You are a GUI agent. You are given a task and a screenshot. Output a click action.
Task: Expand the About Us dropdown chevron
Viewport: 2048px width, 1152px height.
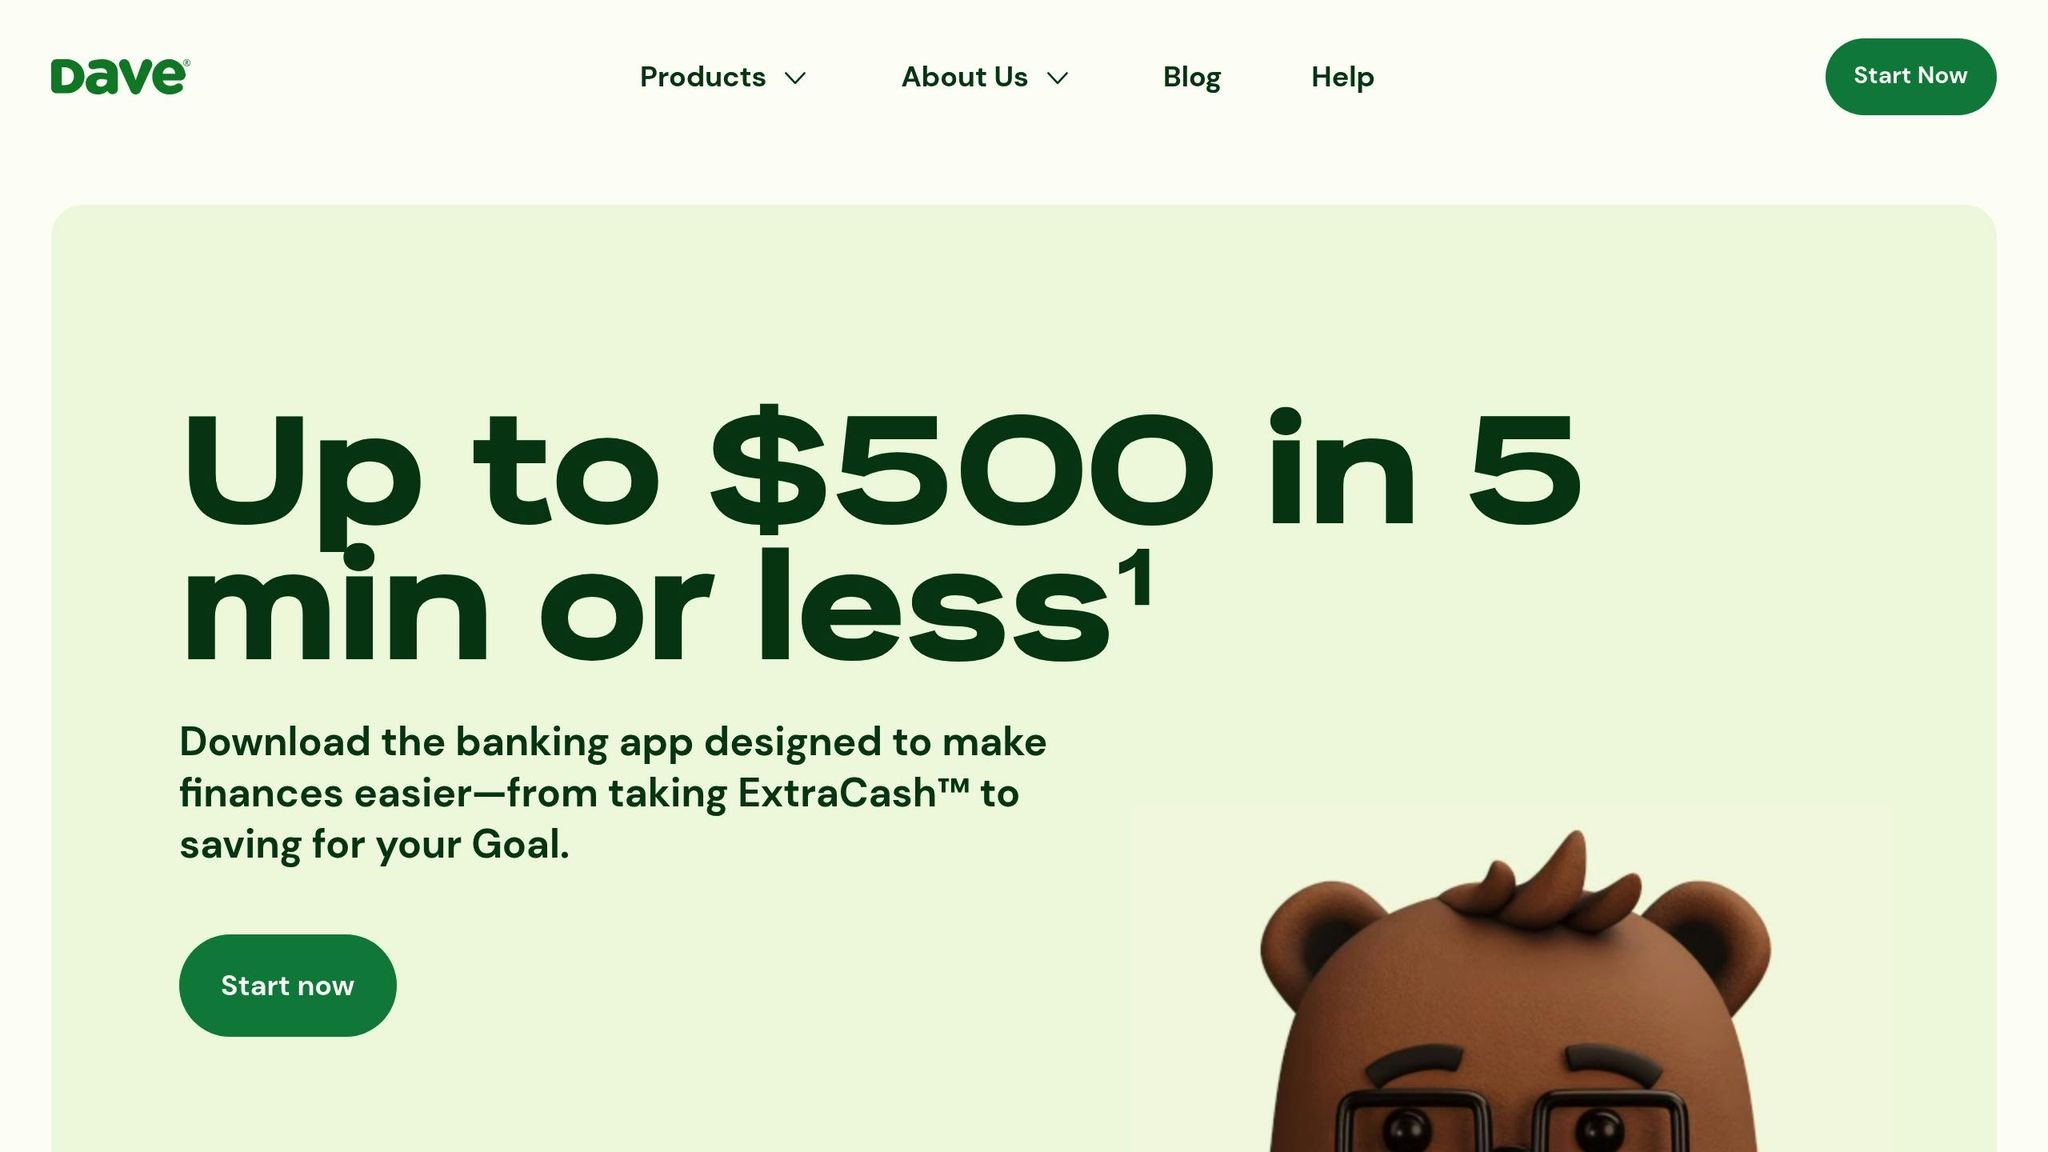(1057, 78)
